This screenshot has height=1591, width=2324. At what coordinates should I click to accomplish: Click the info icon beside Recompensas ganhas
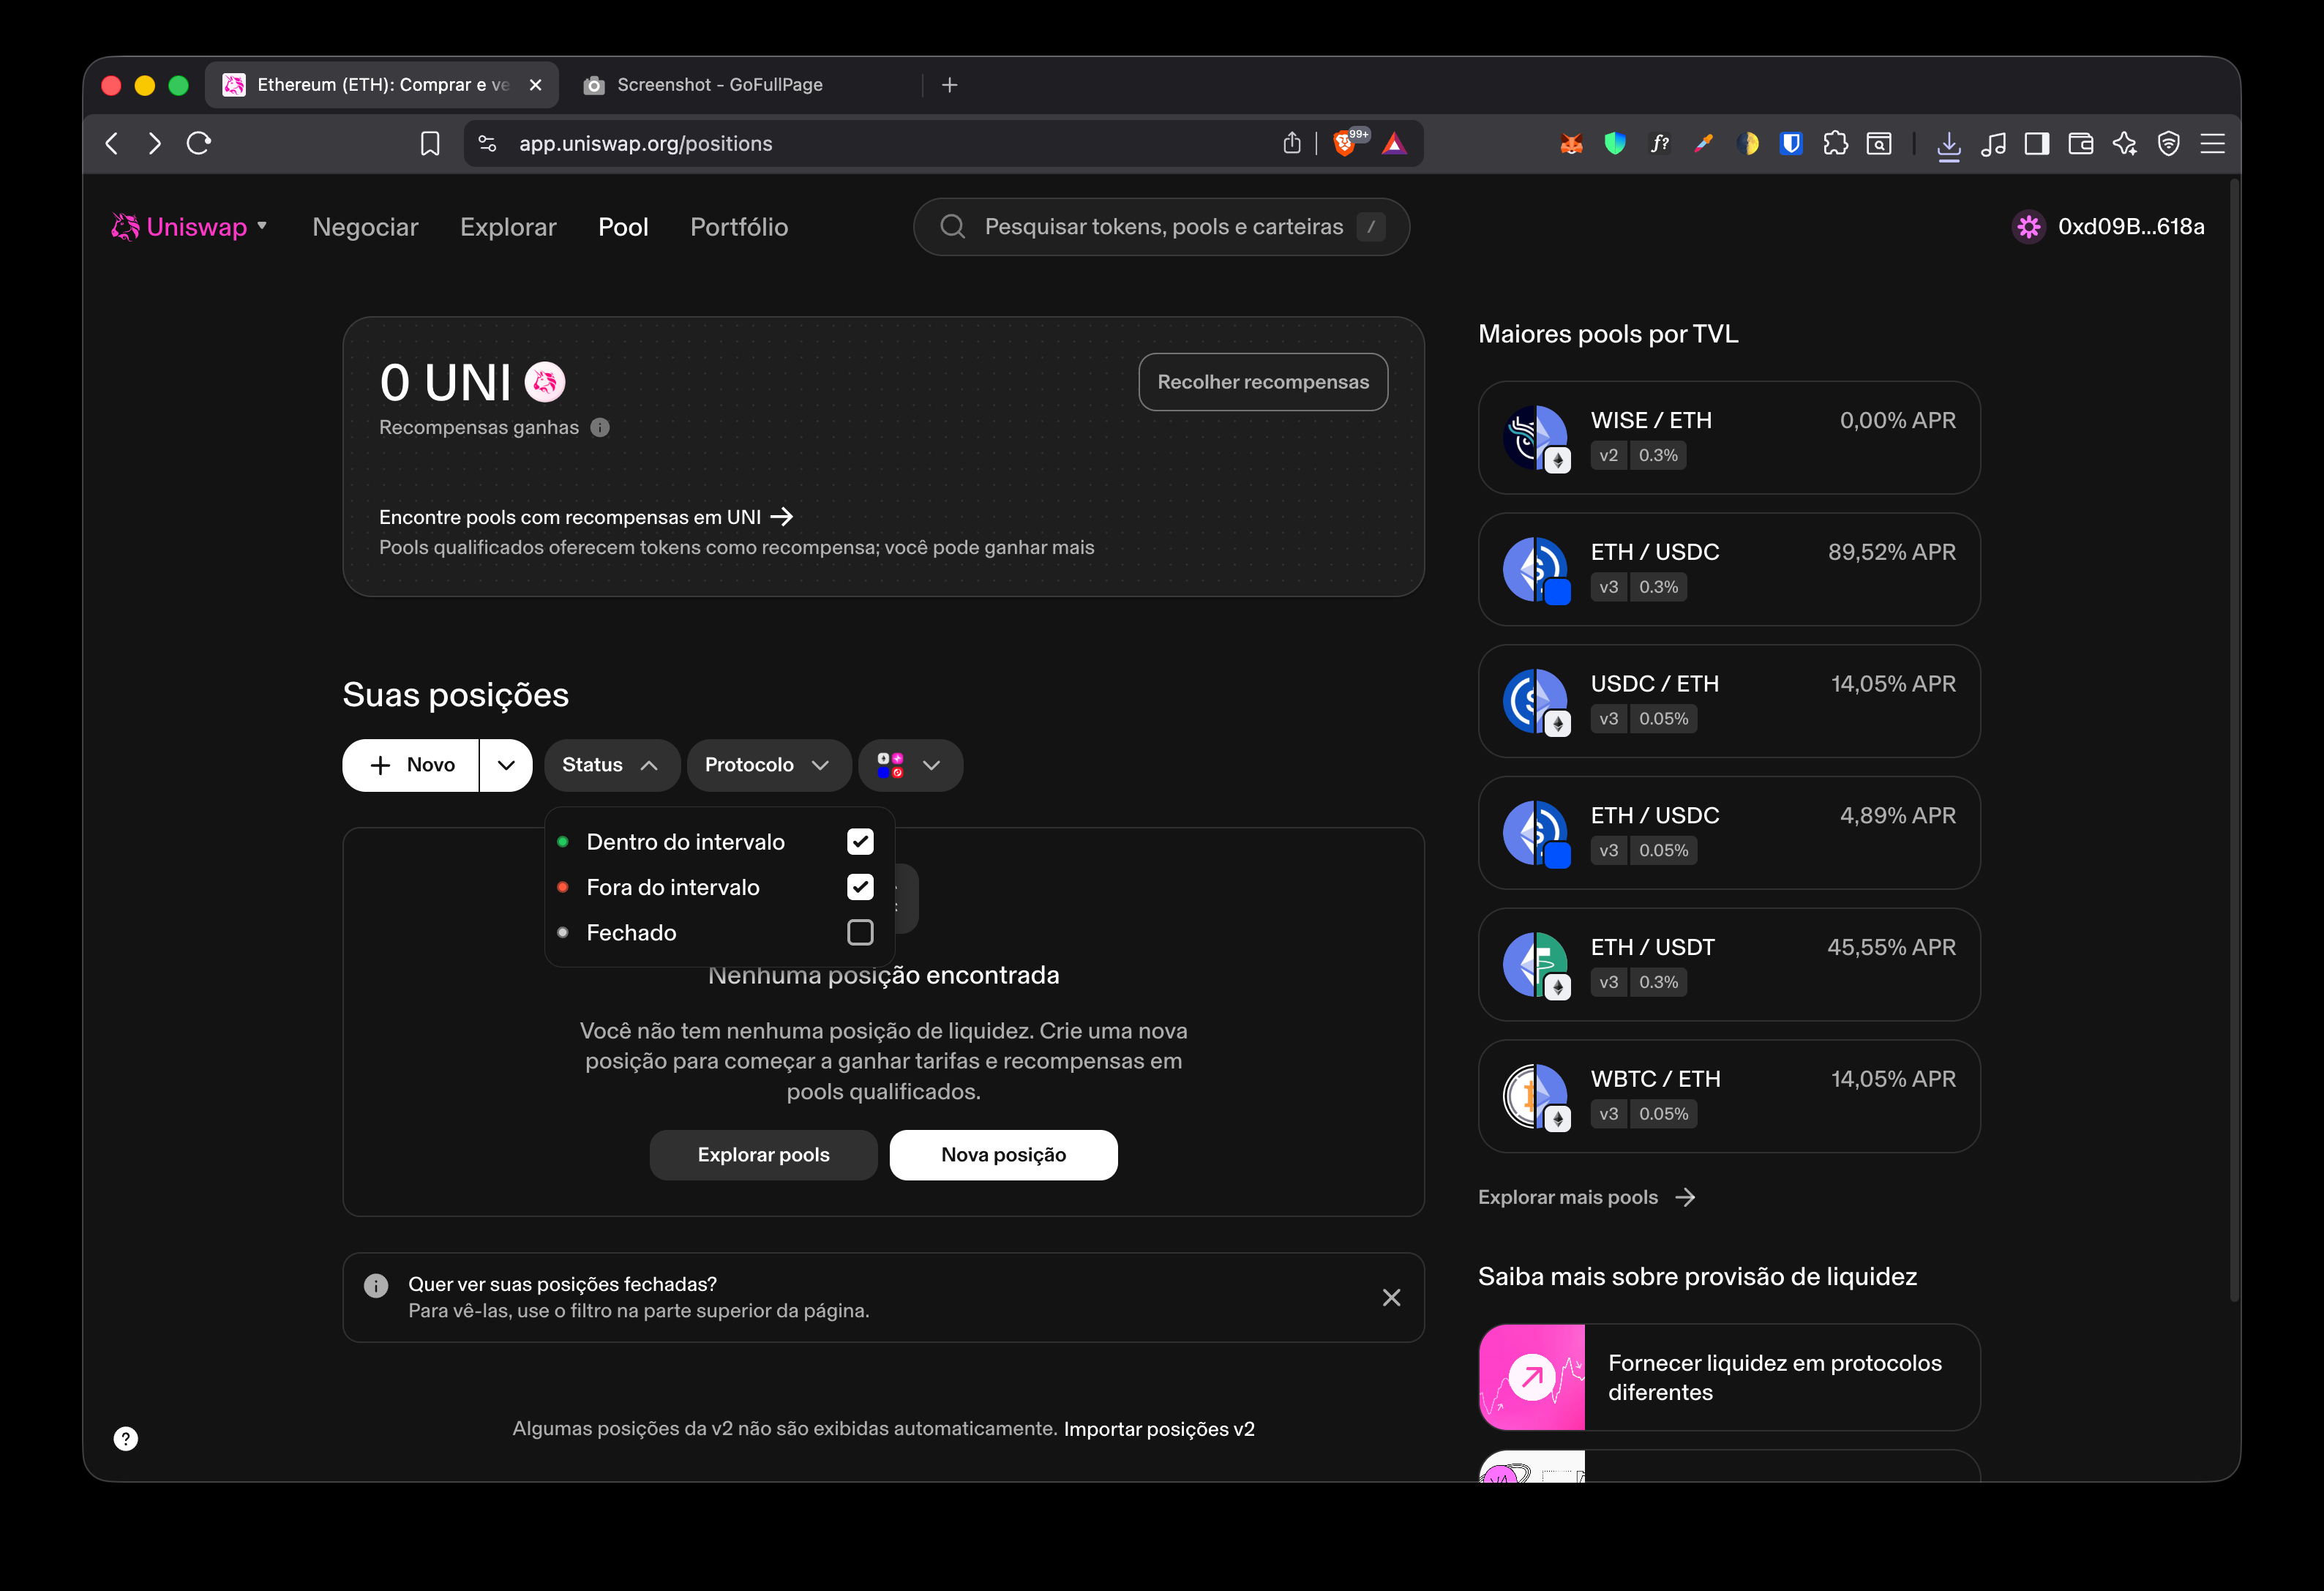(x=600, y=427)
